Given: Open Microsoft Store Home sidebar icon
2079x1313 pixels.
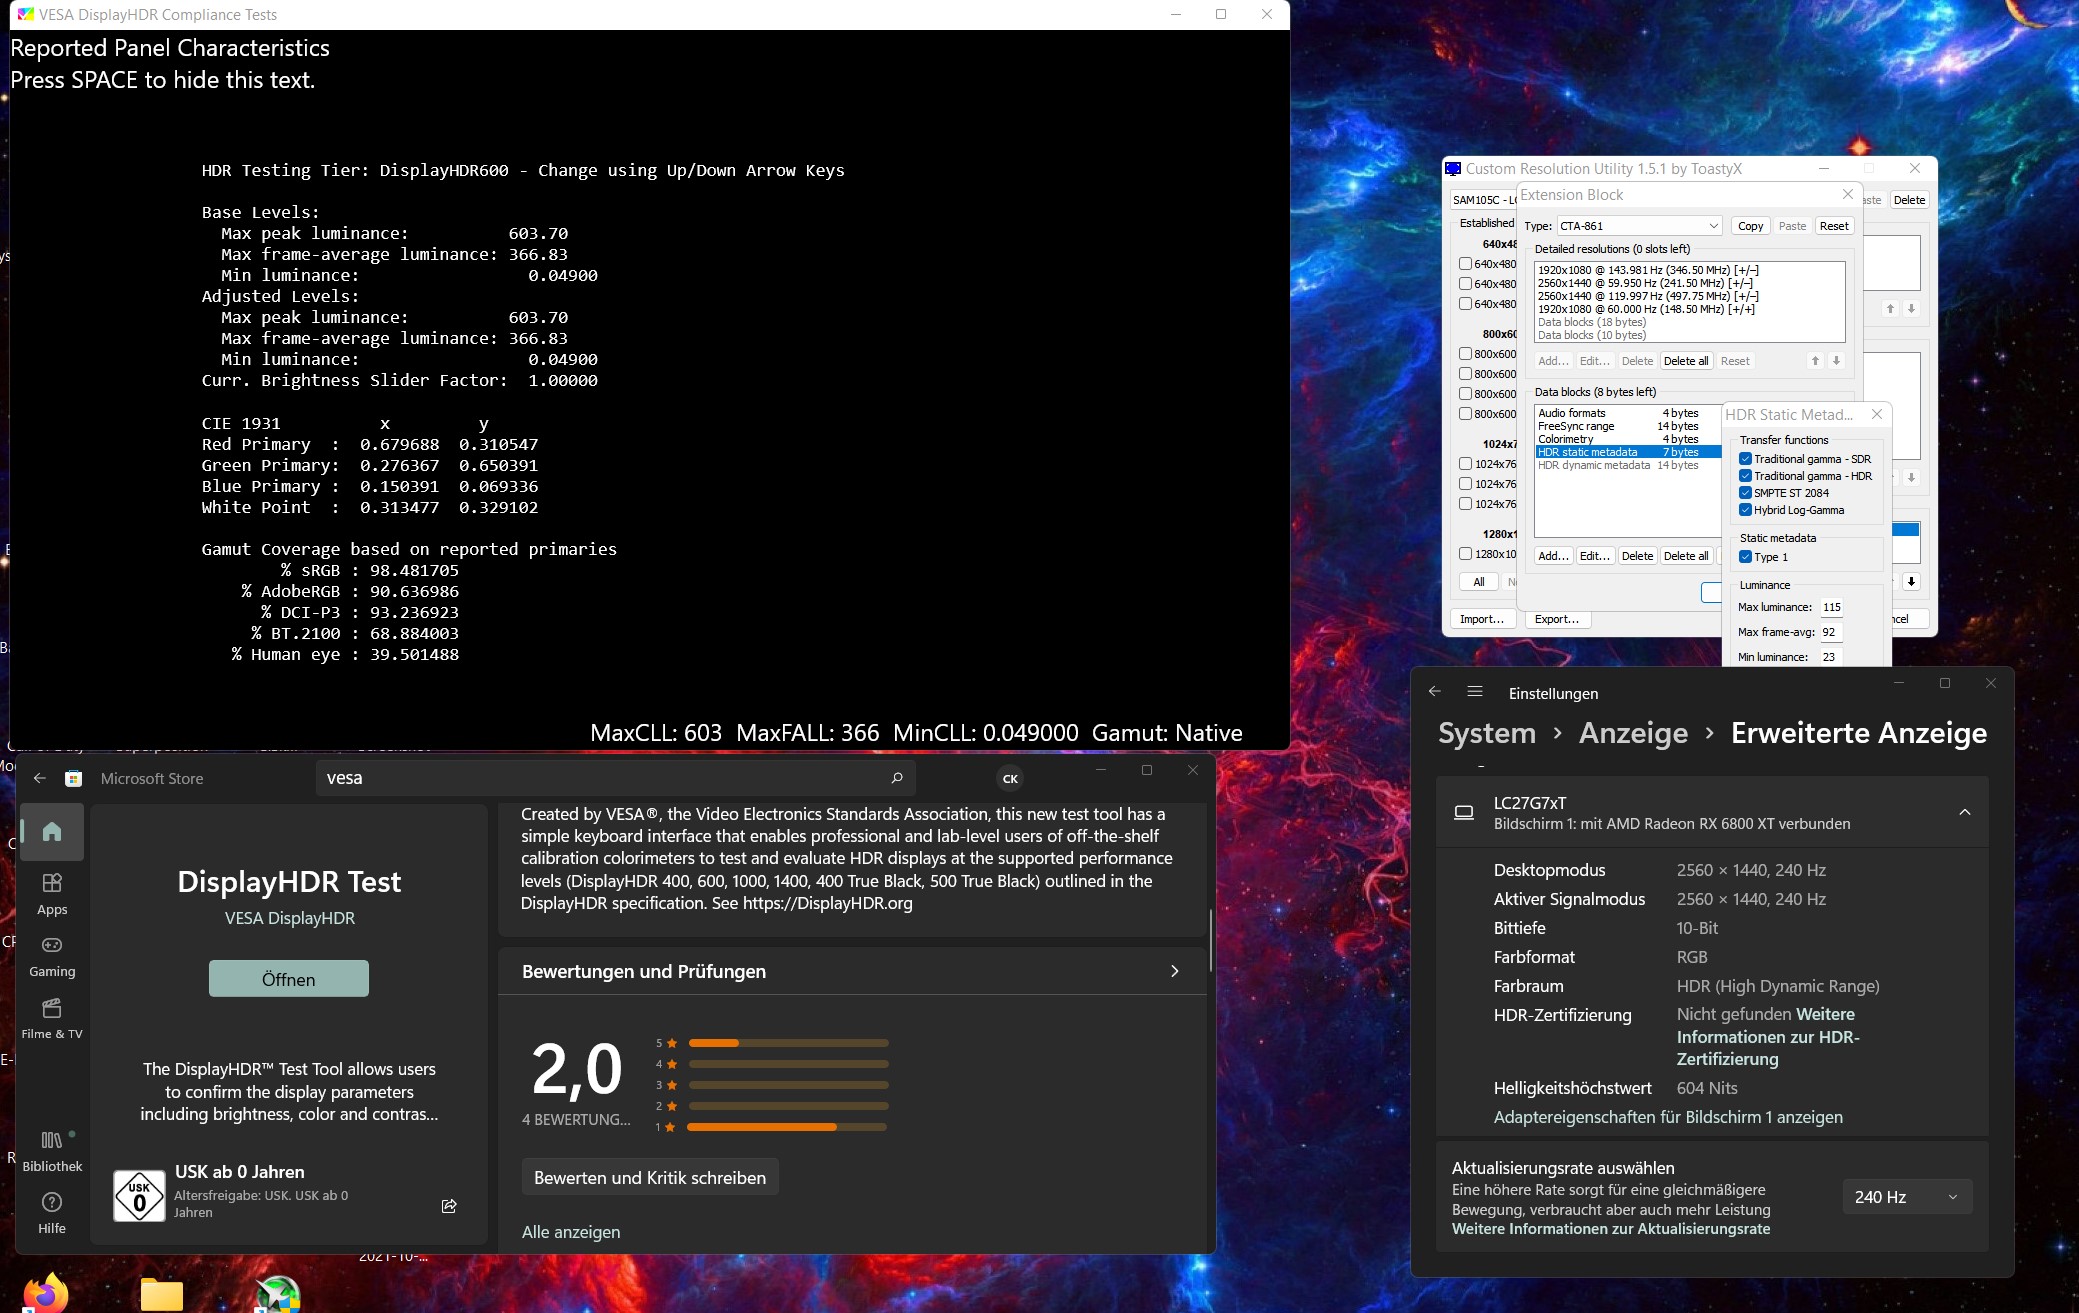Looking at the screenshot, I should pos(52,831).
